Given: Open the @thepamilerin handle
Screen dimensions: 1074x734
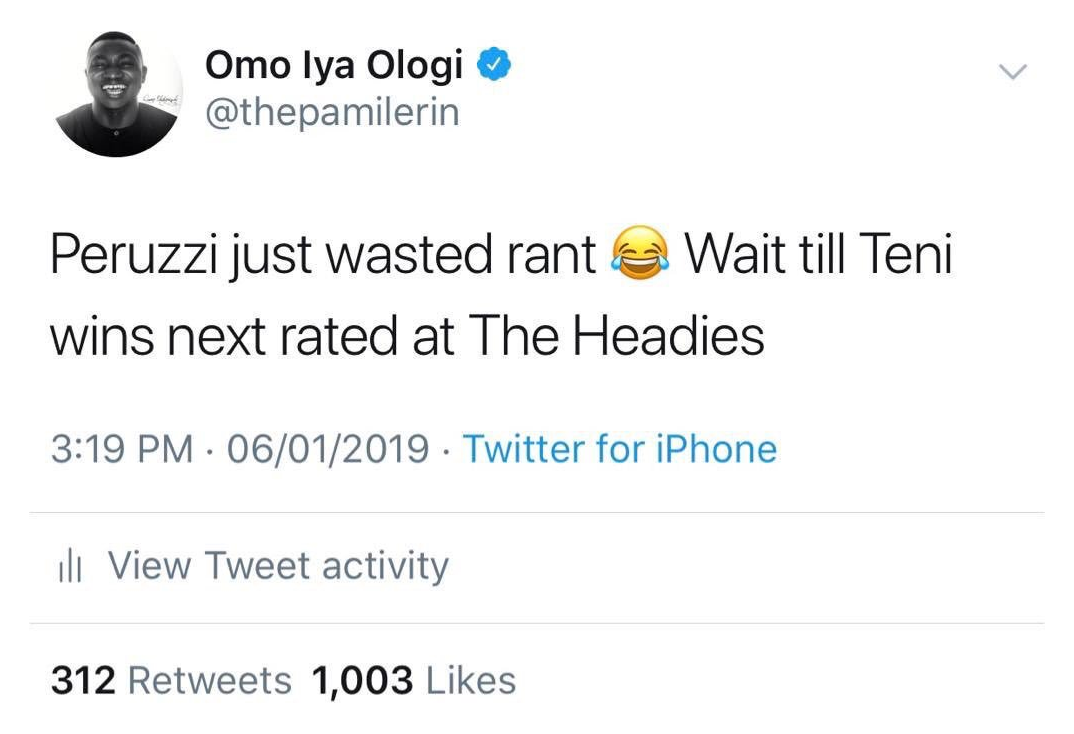Looking at the screenshot, I should (332, 112).
